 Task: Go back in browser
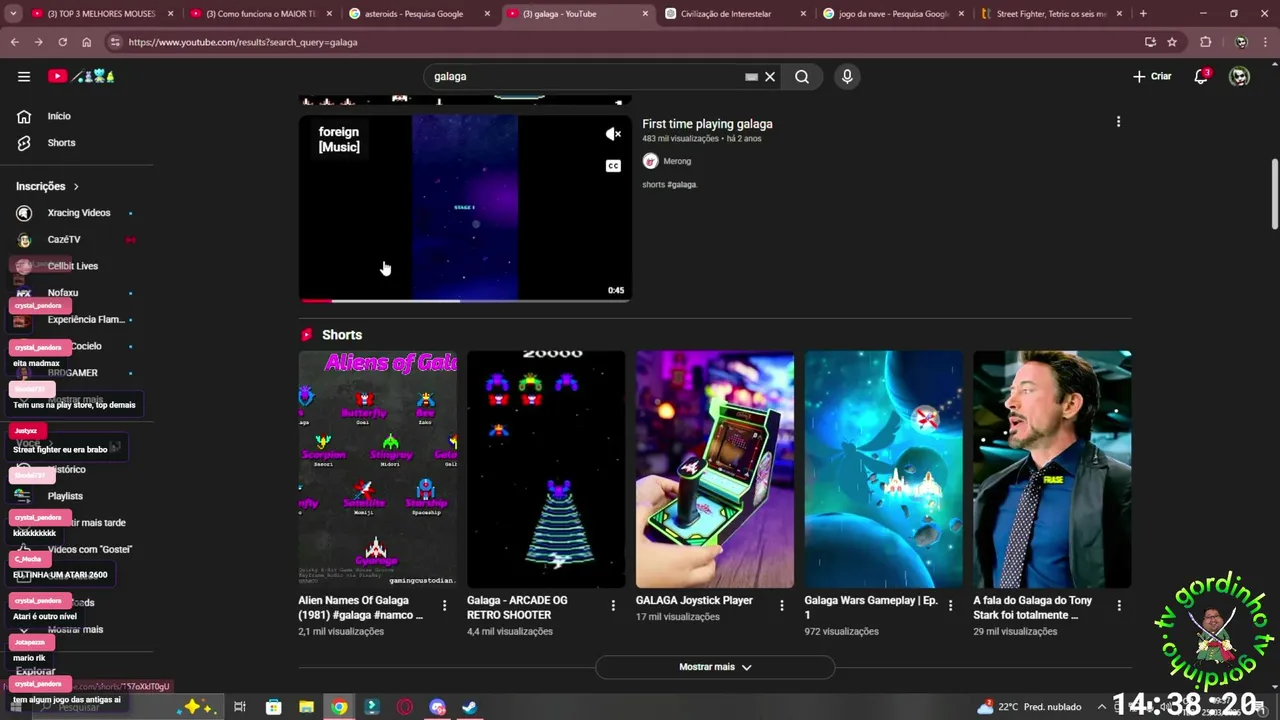15,42
